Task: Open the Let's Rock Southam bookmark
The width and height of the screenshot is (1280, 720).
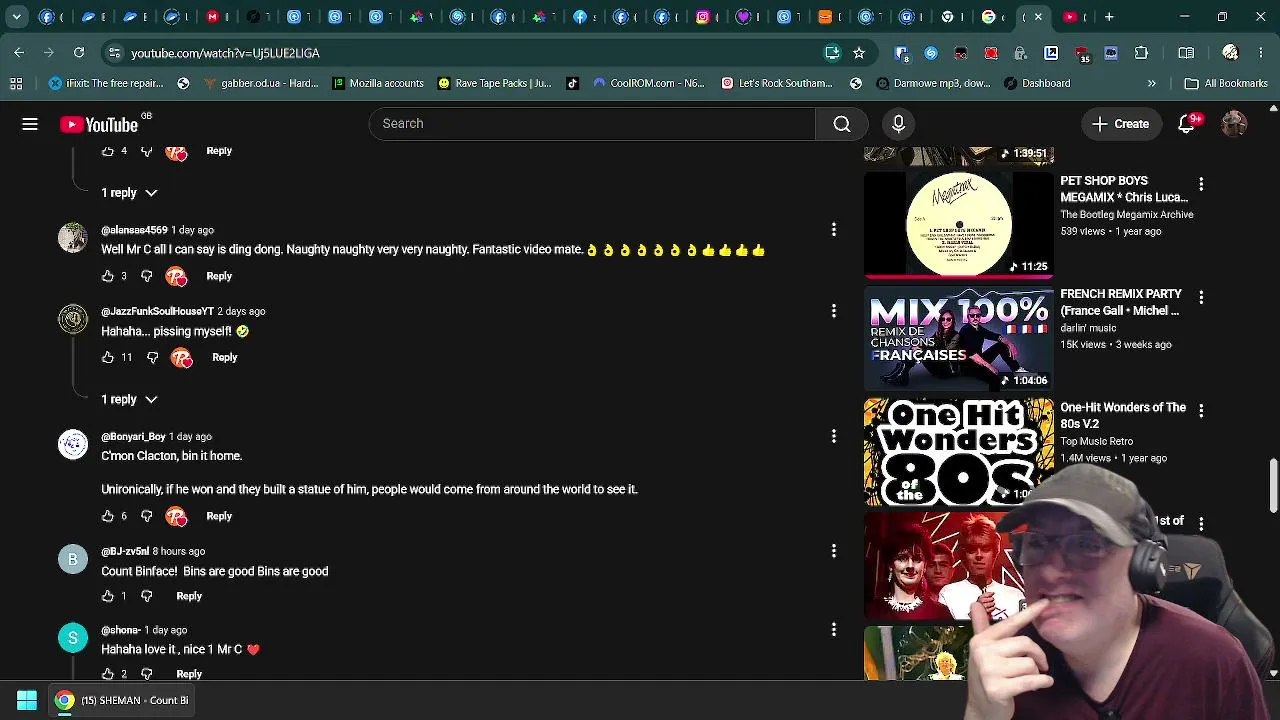Action: 777,83
